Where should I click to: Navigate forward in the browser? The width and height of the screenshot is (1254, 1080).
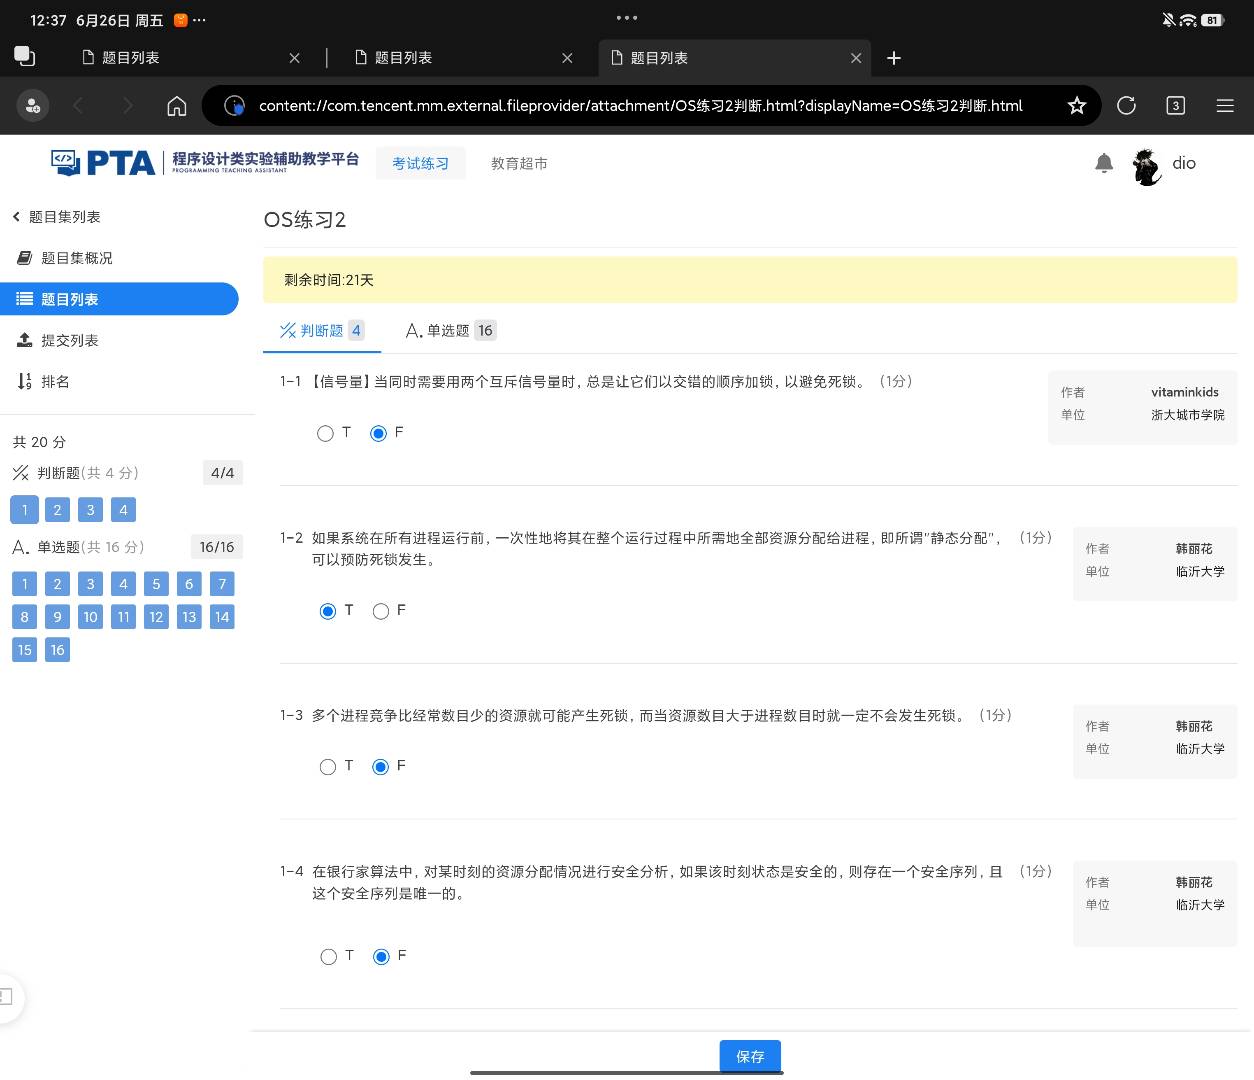pos(127,106)
